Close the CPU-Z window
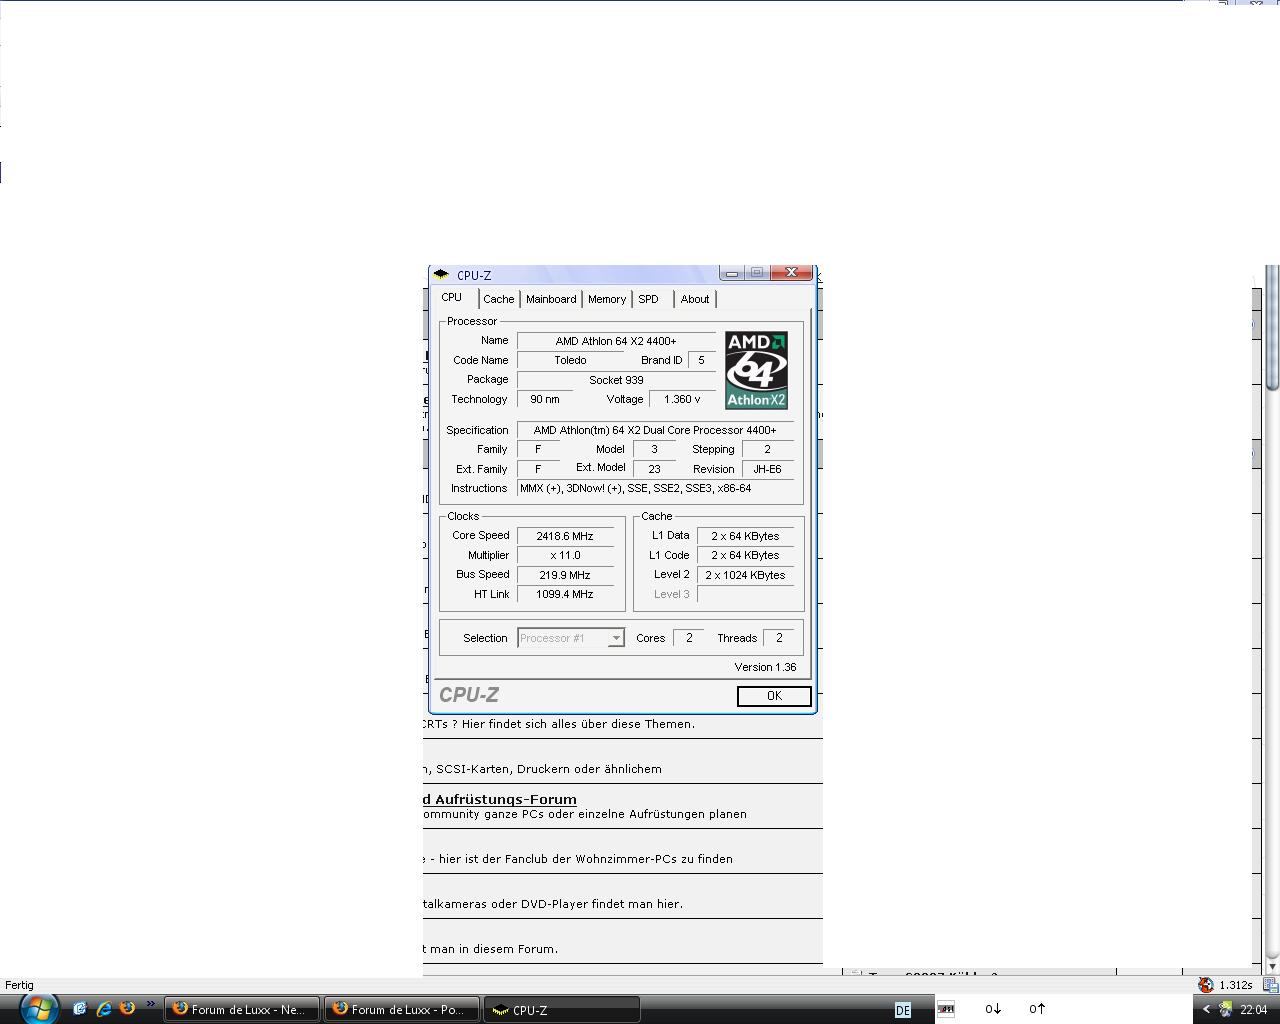Image resolution: width=1280 pixels, height=1024 pixels. coord(792,272)
